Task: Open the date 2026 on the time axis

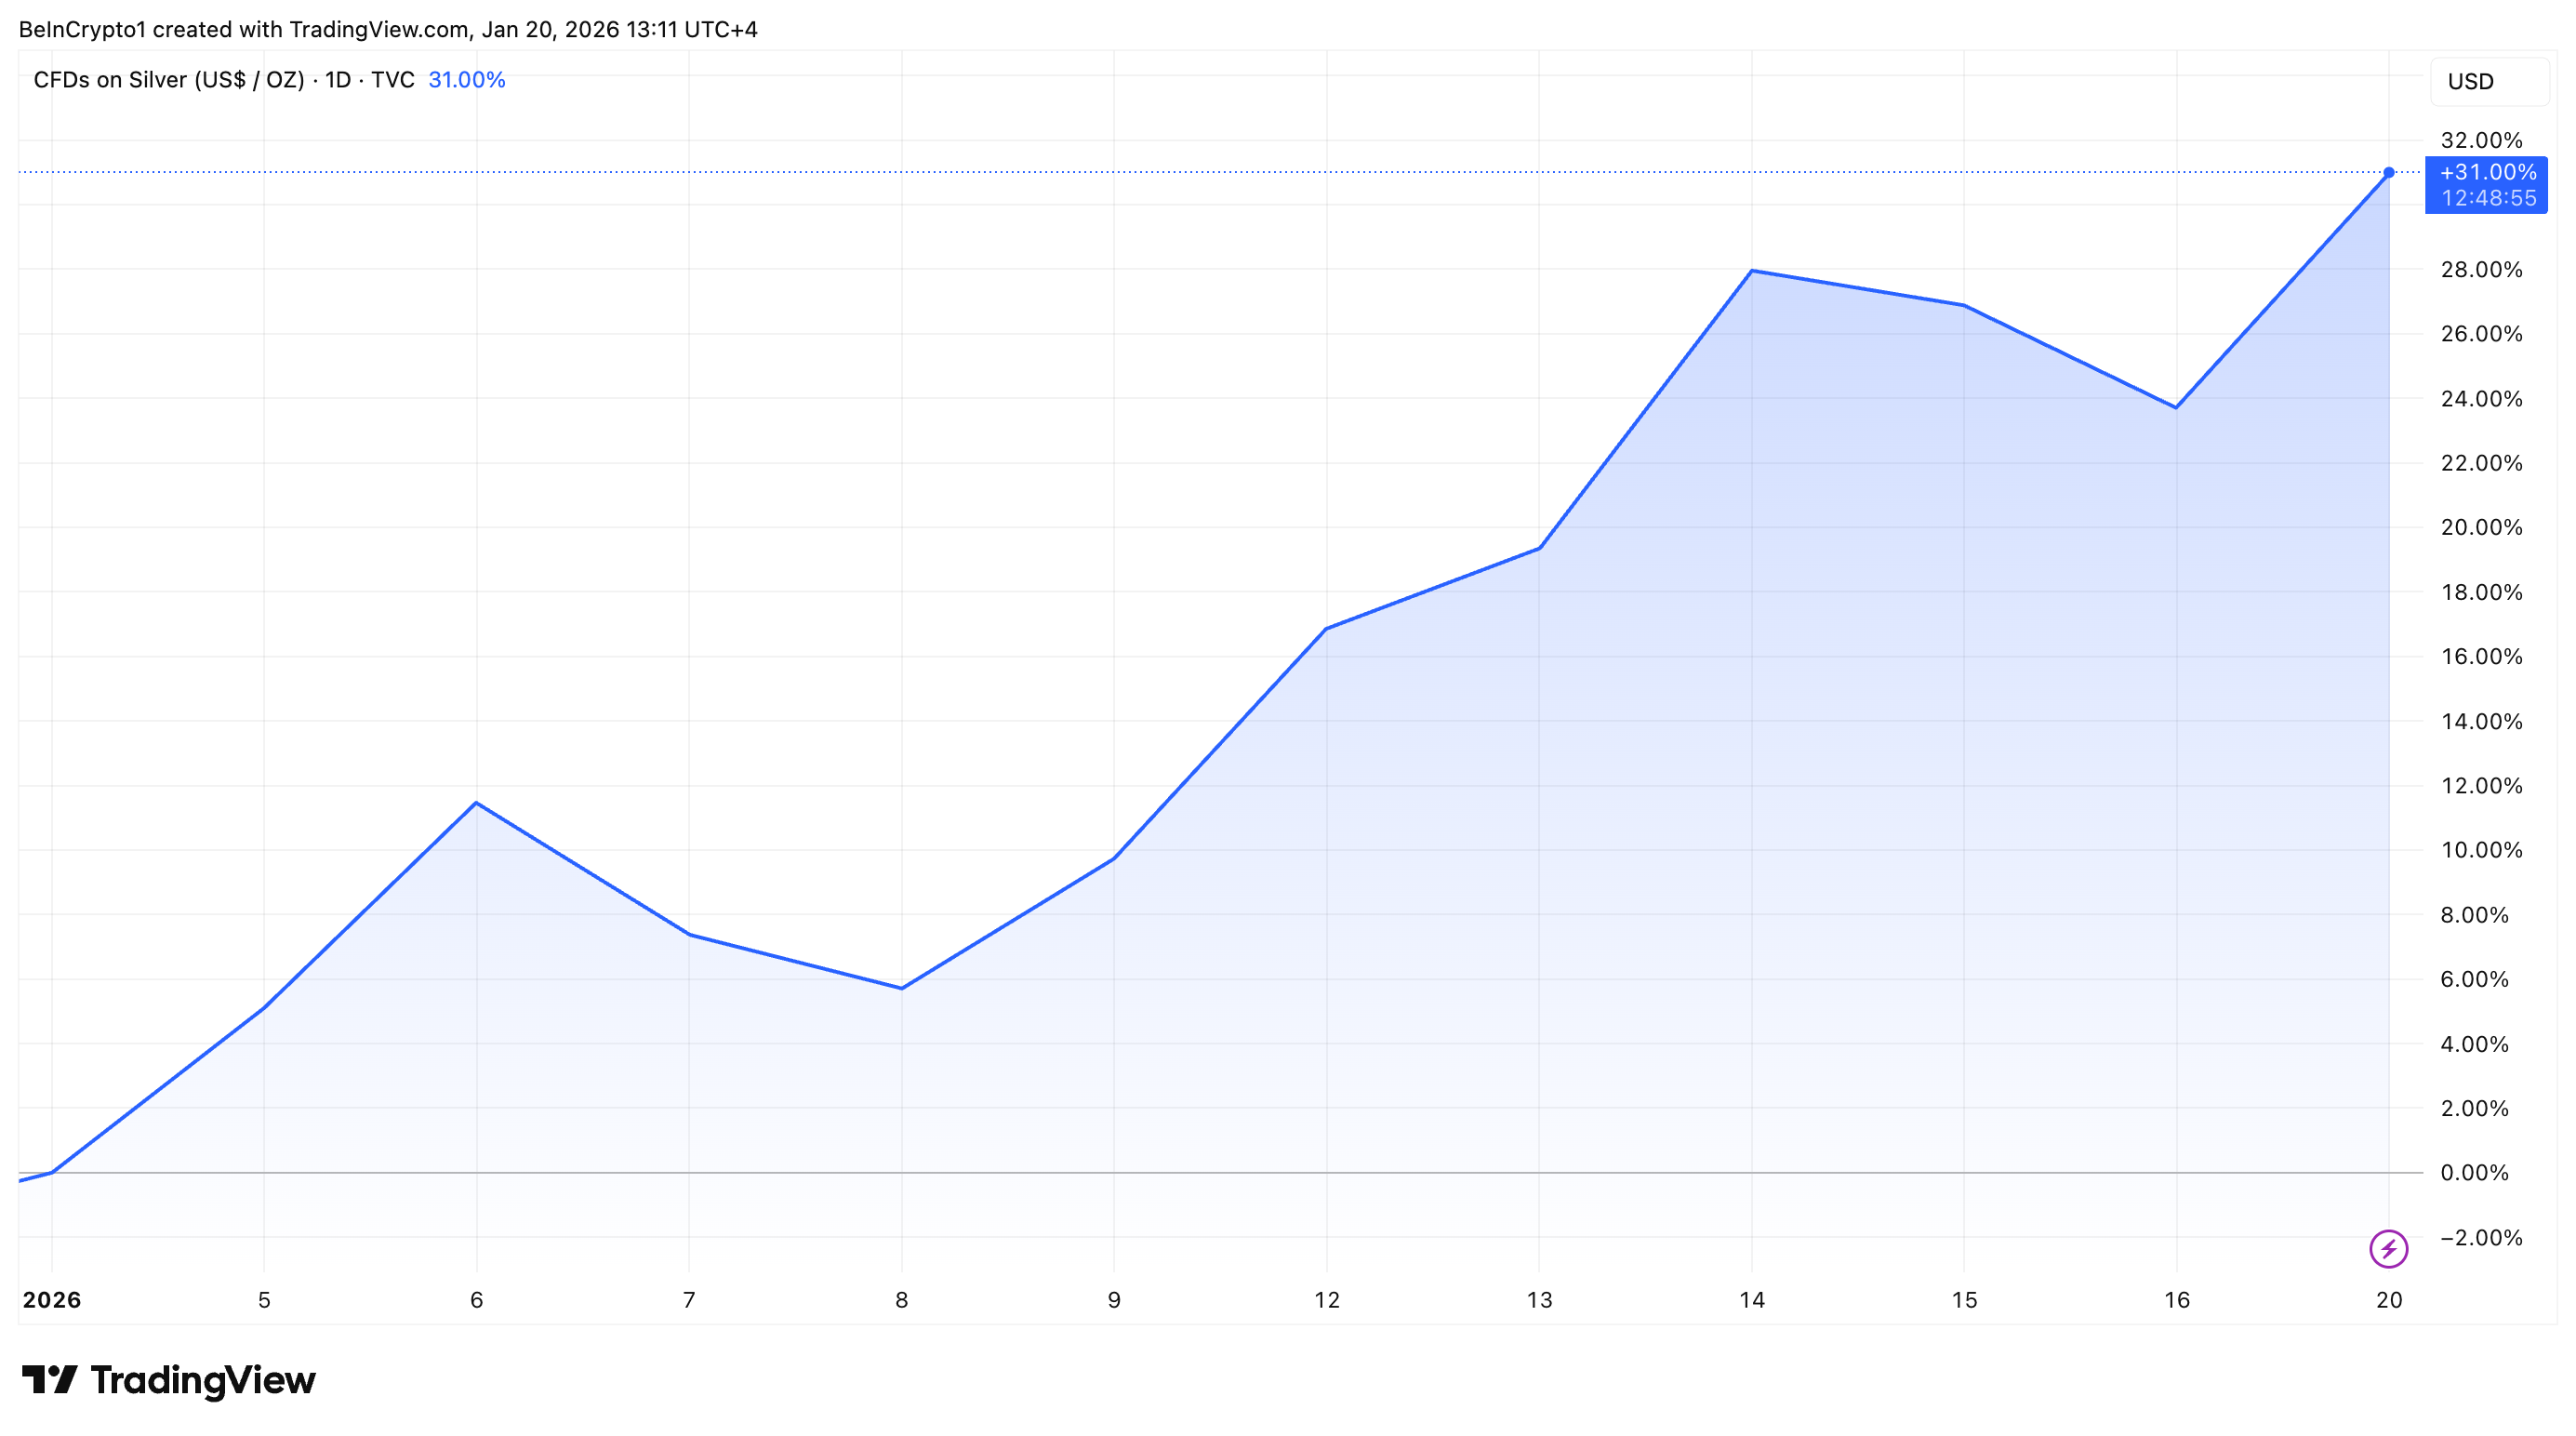Action: point(53,1300)
